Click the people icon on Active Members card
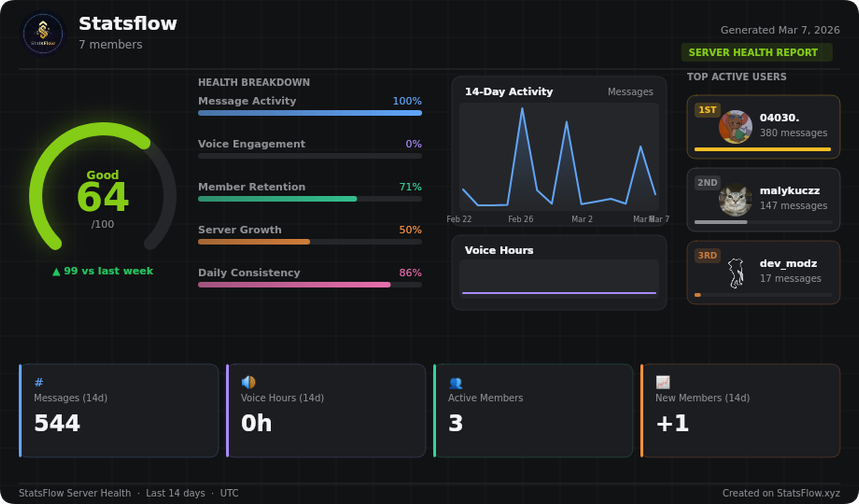Screen dimensions: 859x504 455,382
